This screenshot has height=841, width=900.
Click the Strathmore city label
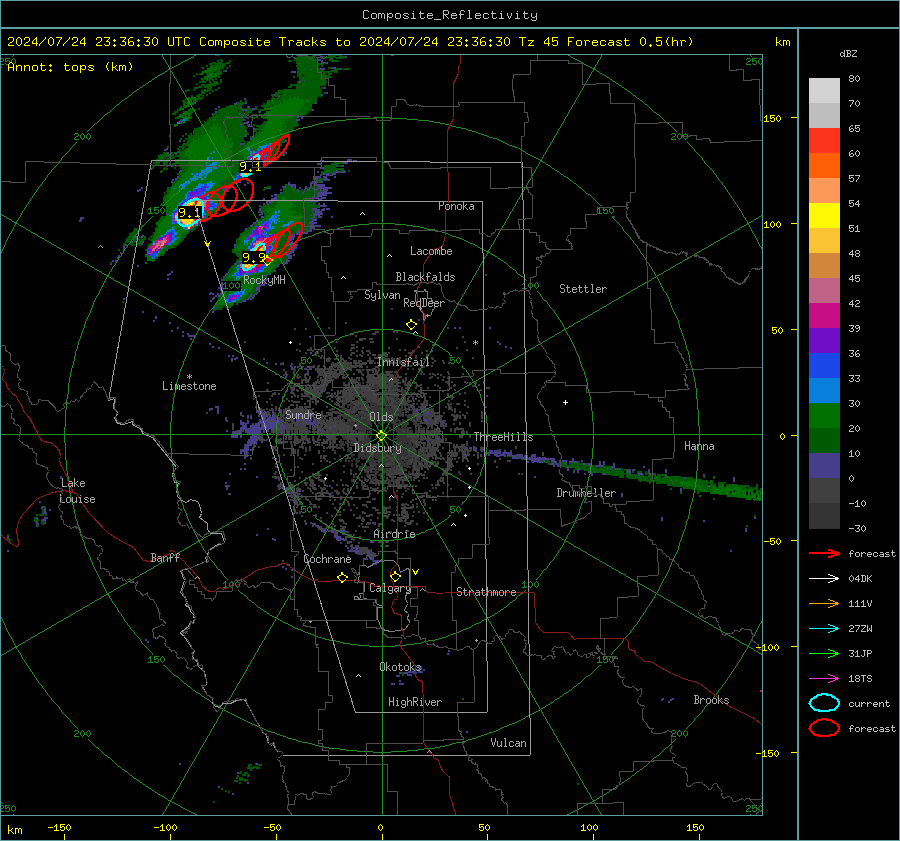pyautogui.click(x=486, y=592)
